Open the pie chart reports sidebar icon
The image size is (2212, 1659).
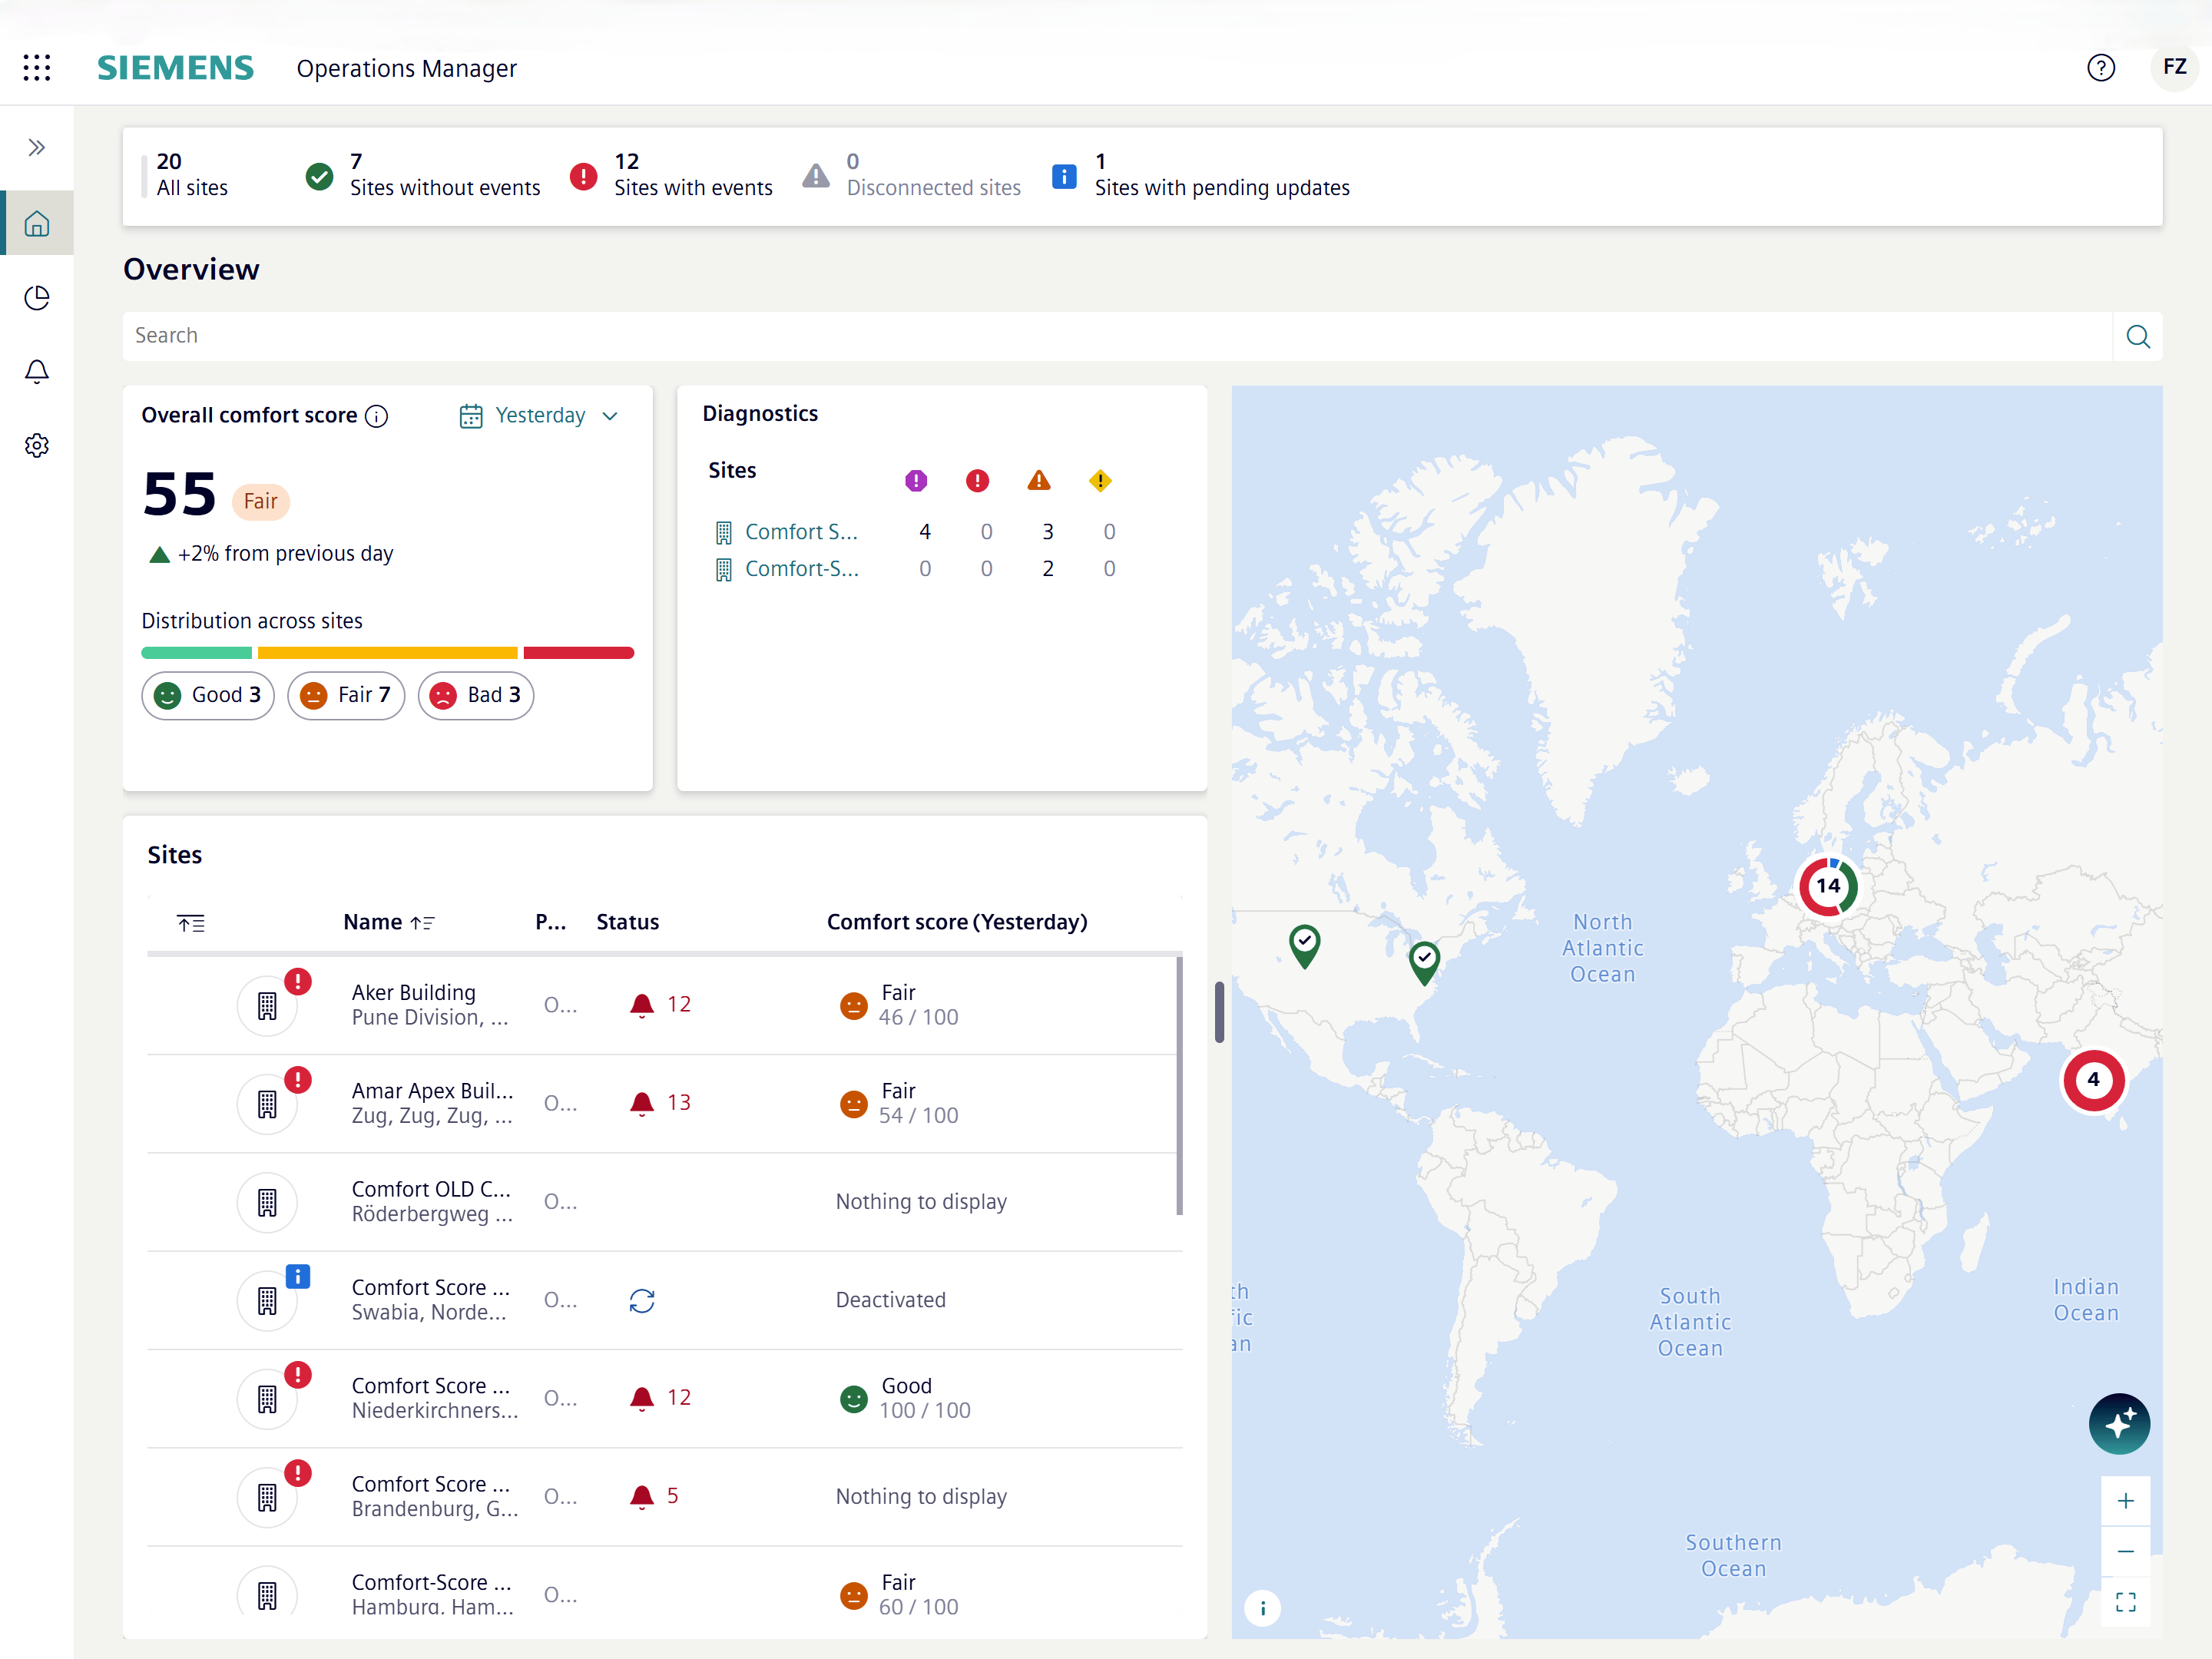tap(37, 298)
